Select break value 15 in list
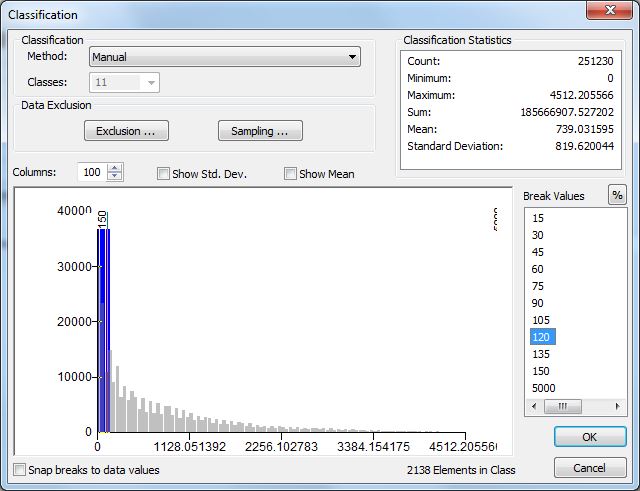The height and width of the screenshot is (491, 640). [538, 218]
